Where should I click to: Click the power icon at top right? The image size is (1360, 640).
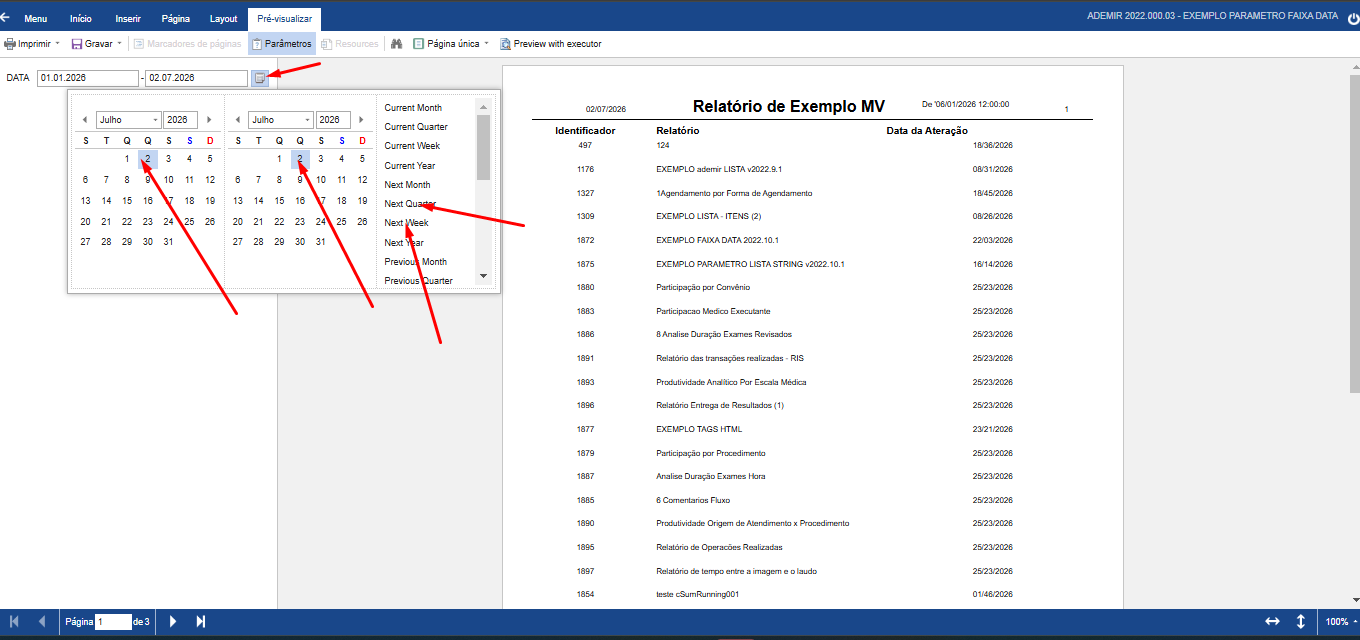point(1352,17)
